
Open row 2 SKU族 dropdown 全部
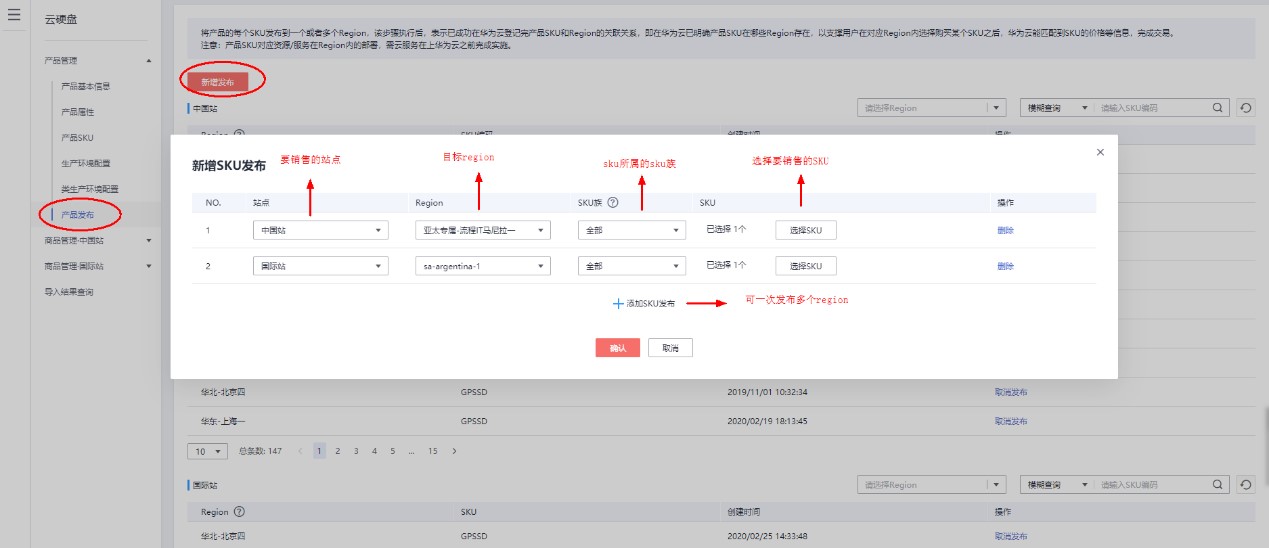(x=632, y=266)
